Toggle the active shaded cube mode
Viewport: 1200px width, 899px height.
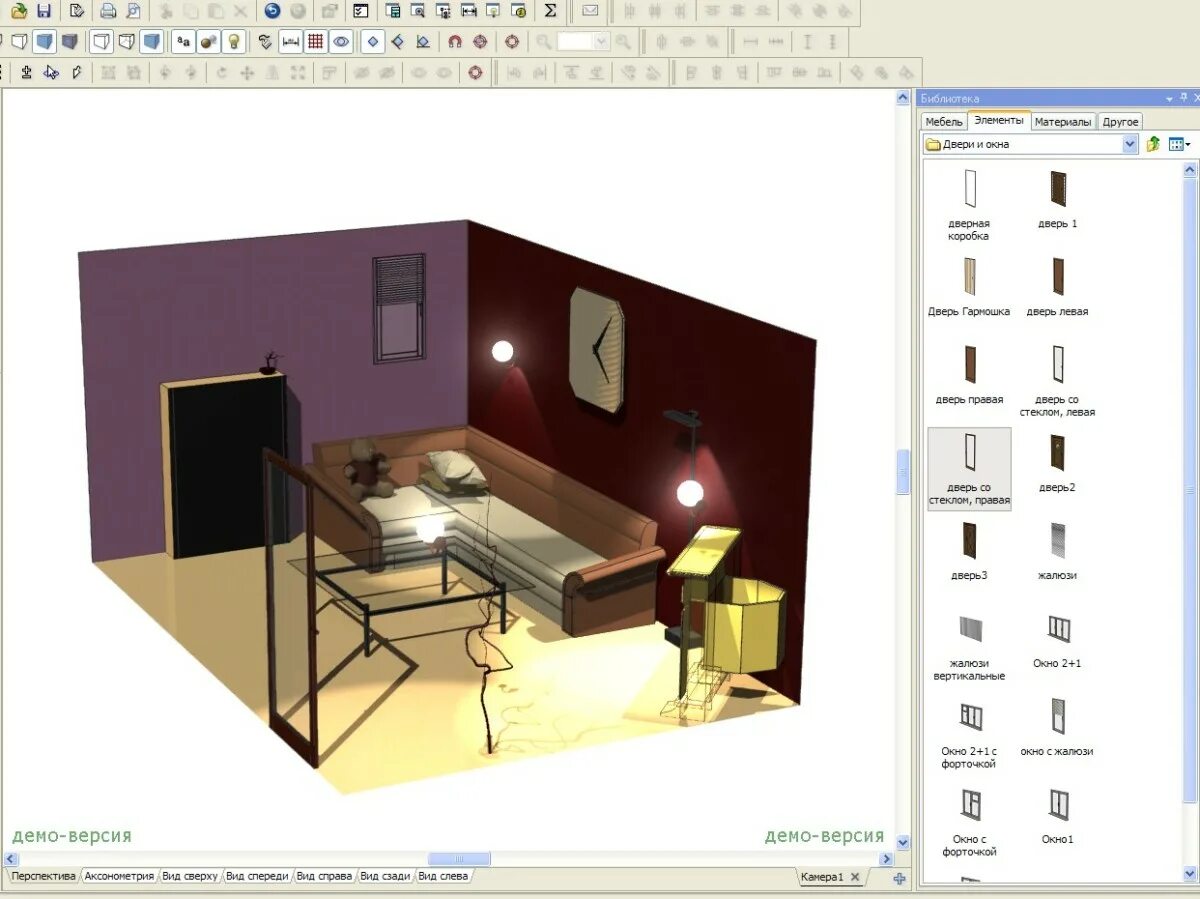(x=44, y=41)
